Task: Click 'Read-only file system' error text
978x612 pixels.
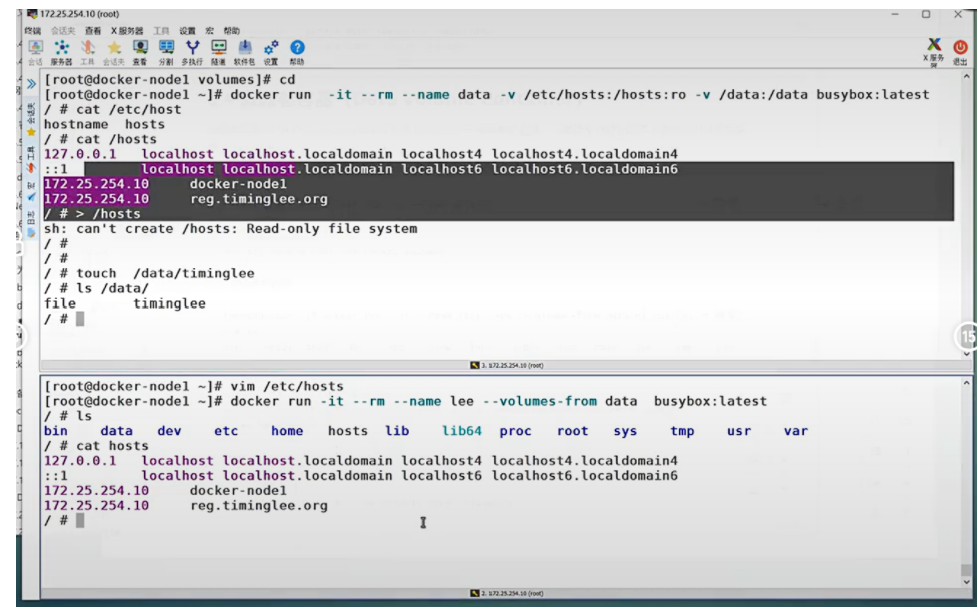Action: 332,229
